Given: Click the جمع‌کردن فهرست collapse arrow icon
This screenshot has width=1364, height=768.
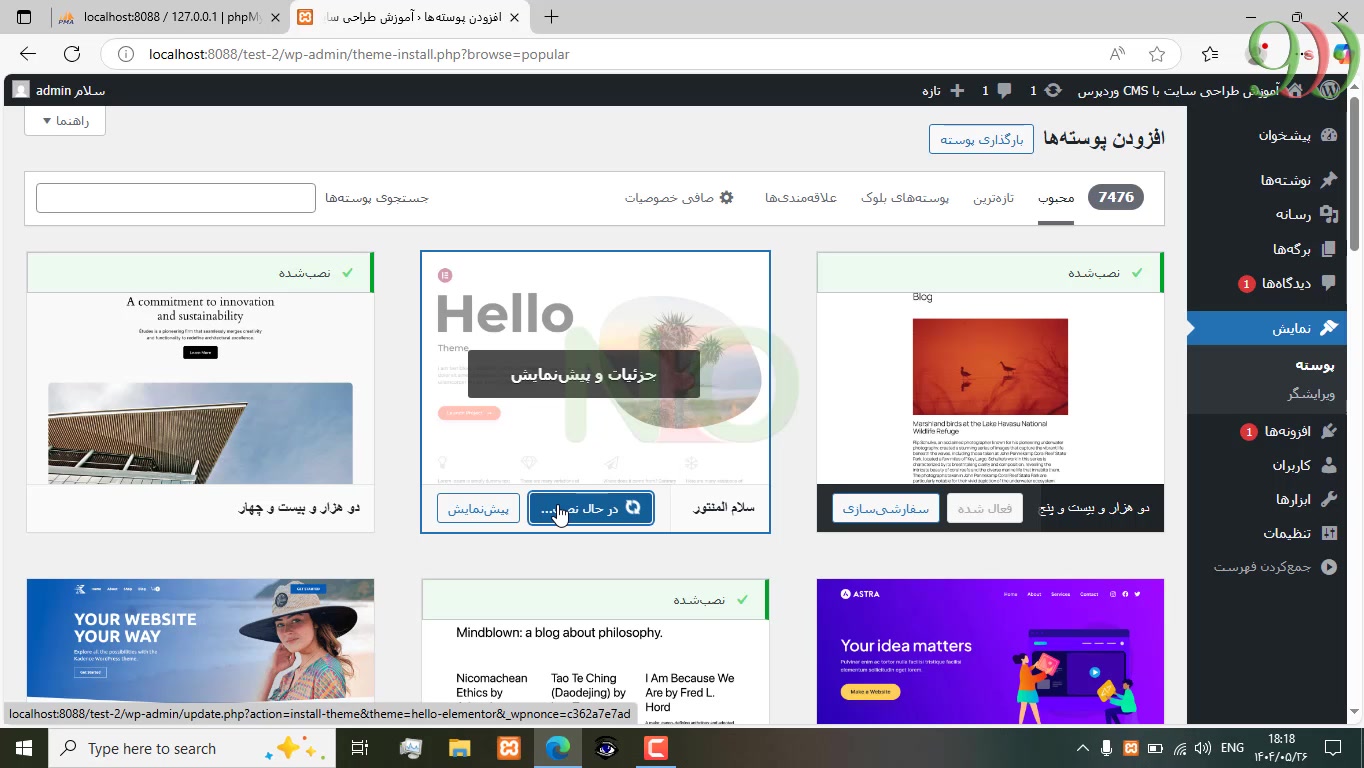Looking at the screenshot, I should (1329, 567).
